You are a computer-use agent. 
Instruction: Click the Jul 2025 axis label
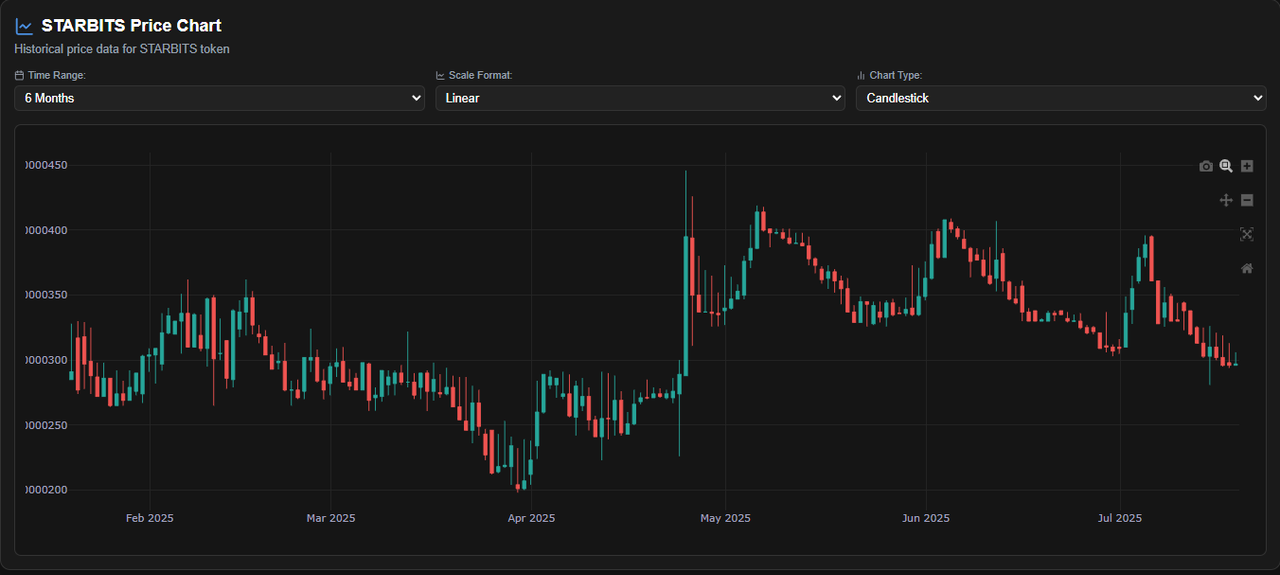tap(1119, 518)
